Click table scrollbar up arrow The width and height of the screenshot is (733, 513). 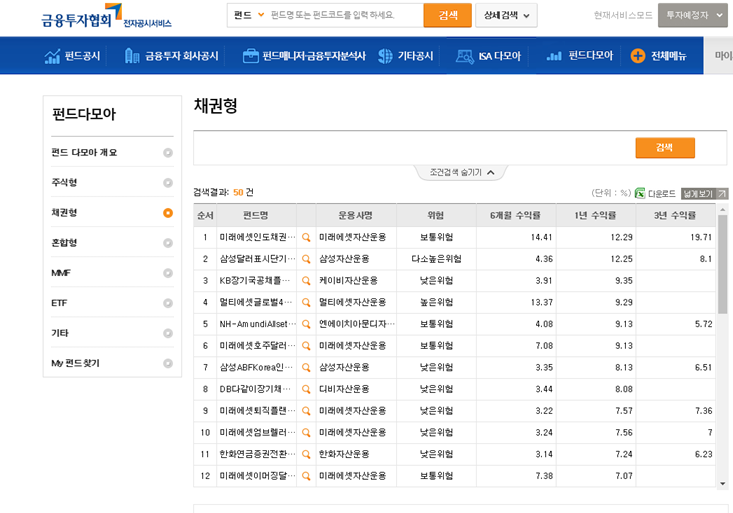[x=722, y=210]
